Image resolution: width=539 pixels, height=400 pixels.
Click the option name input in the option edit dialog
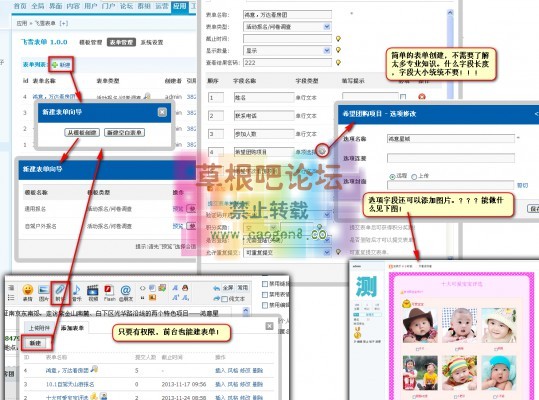[x=451, y=138]
